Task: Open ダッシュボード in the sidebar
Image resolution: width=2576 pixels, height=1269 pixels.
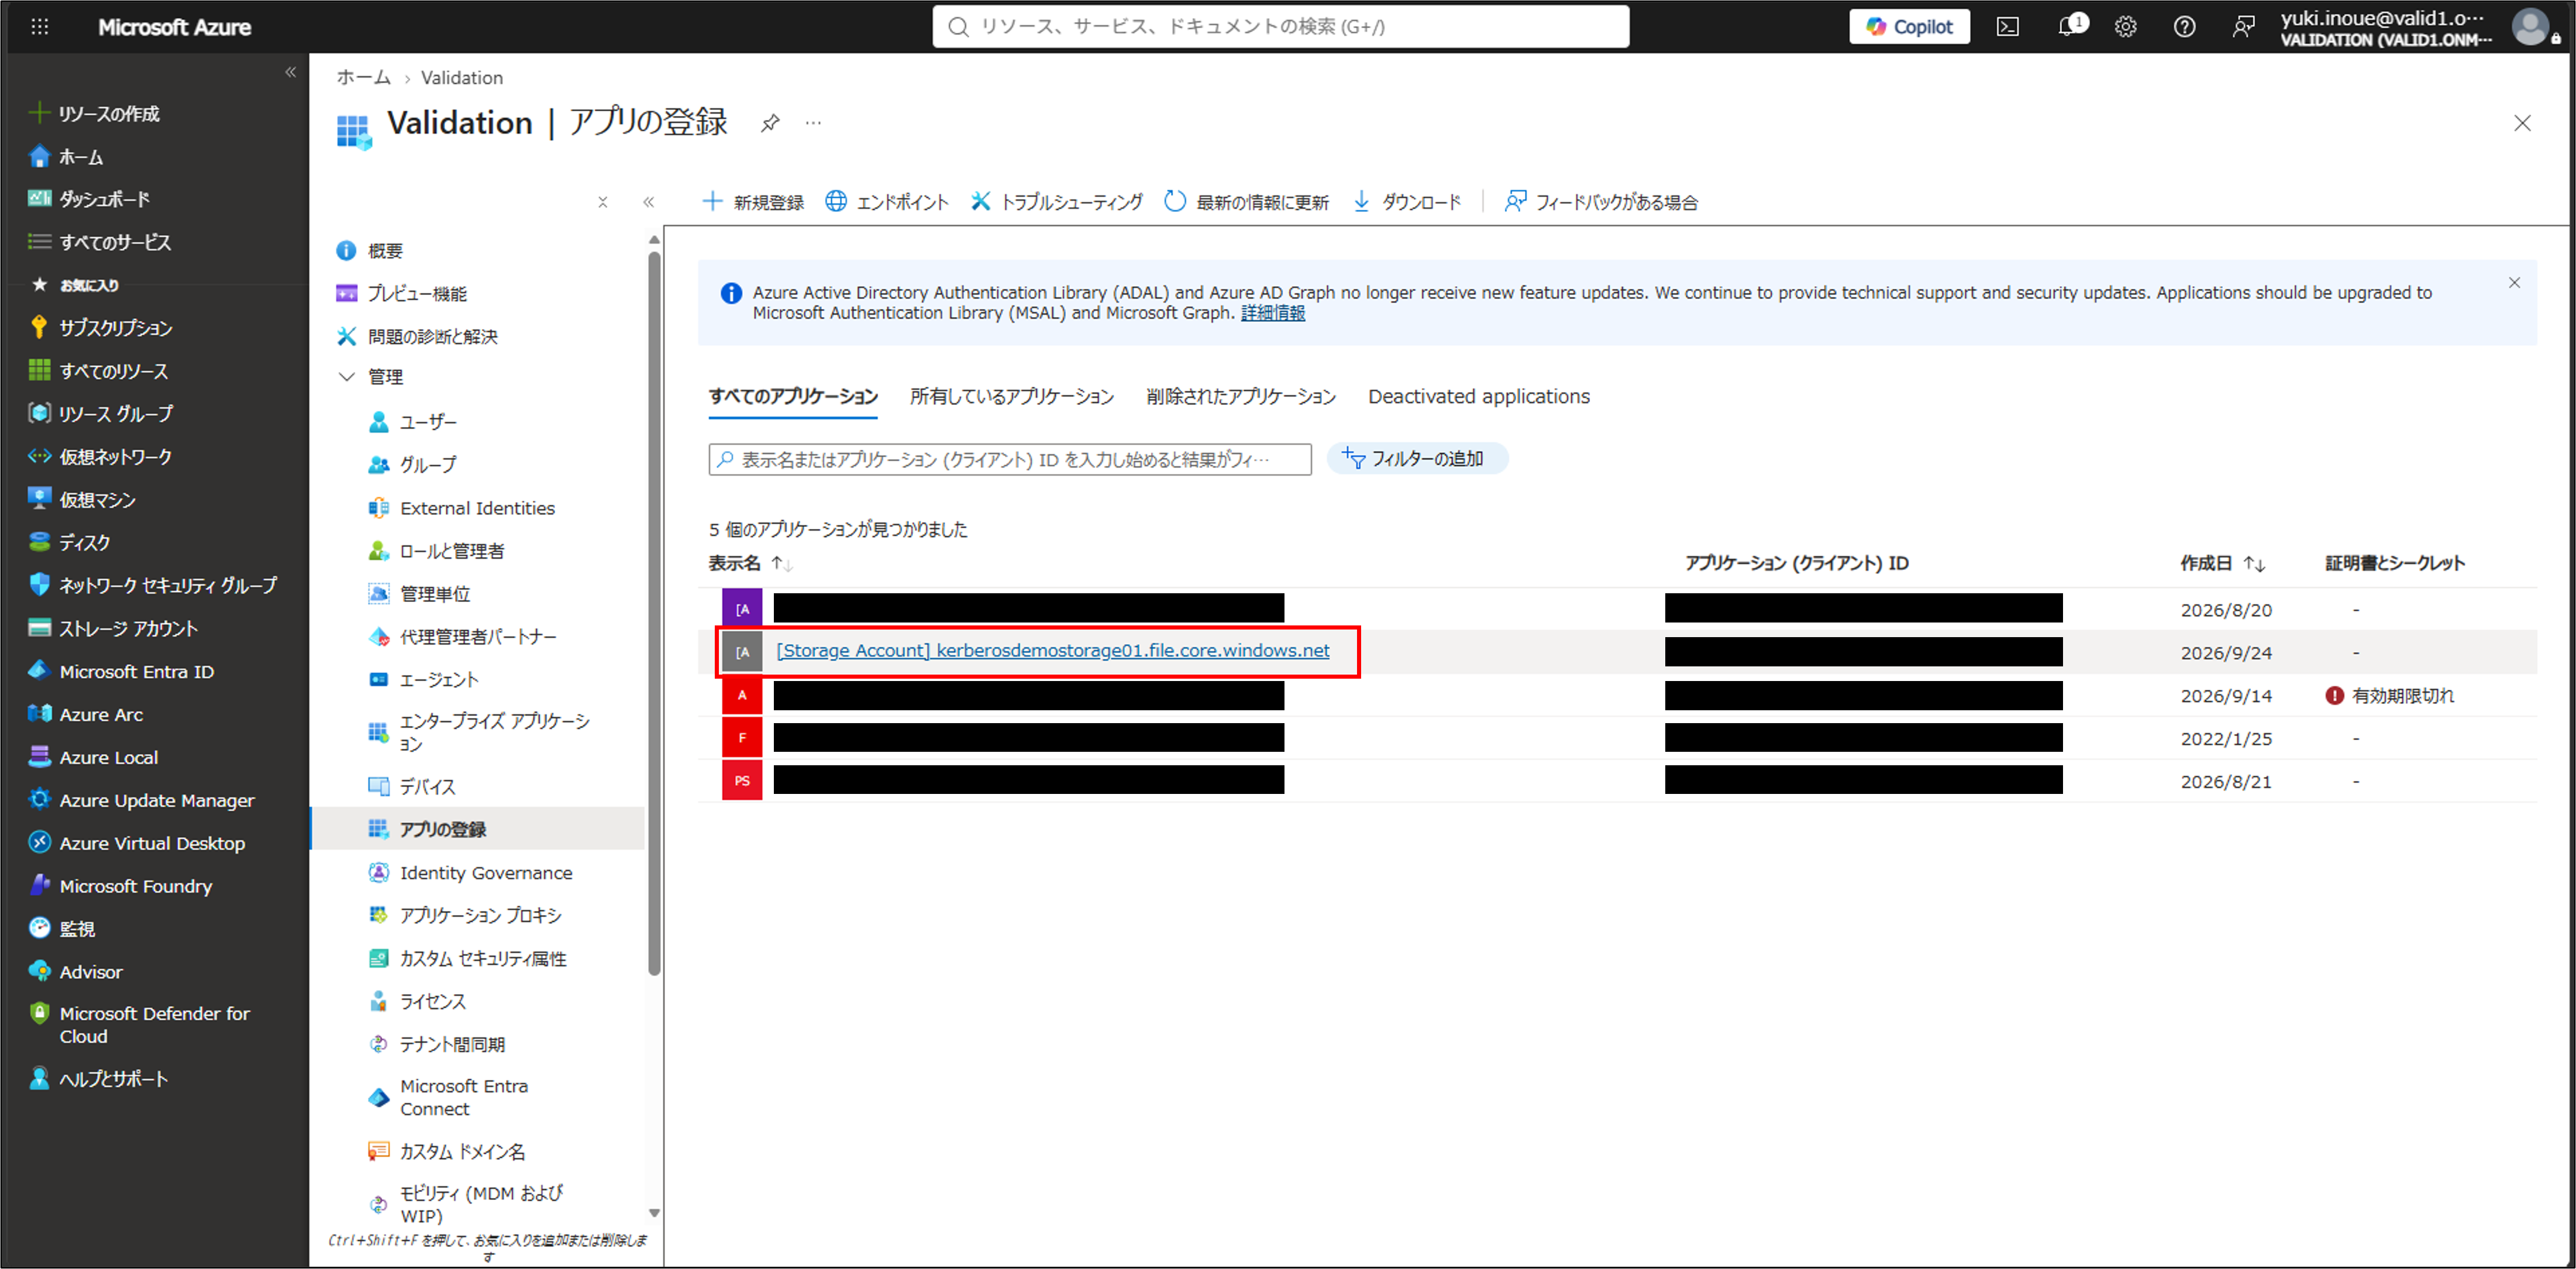Action: click(90, 199)
